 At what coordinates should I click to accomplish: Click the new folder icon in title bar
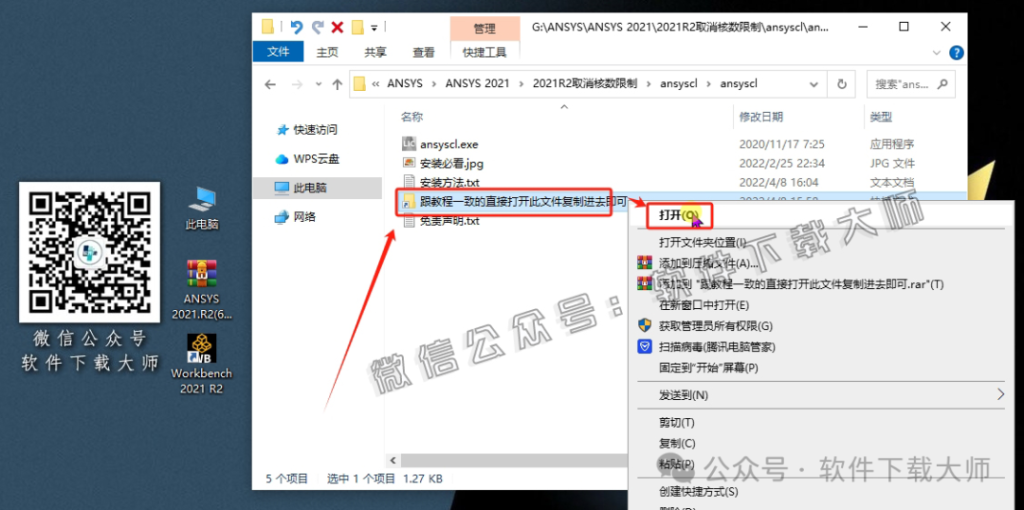[x=357, y=27]
